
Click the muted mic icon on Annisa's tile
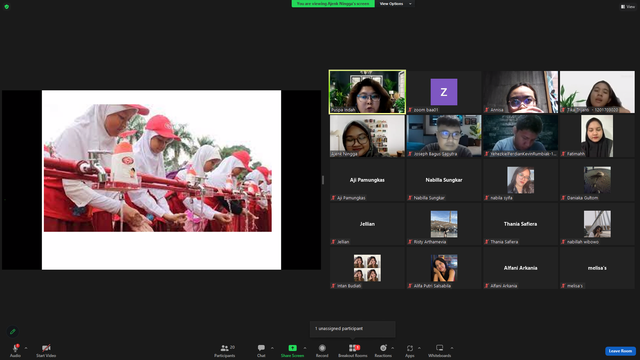click(487, 110)
